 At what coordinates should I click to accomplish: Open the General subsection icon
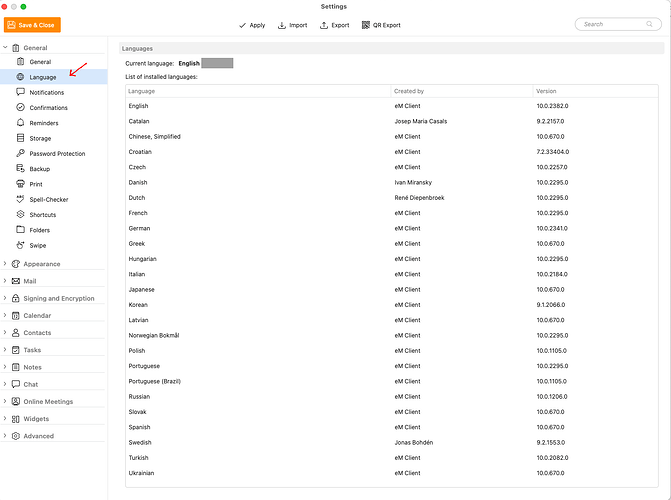click(x=20, y=62)
